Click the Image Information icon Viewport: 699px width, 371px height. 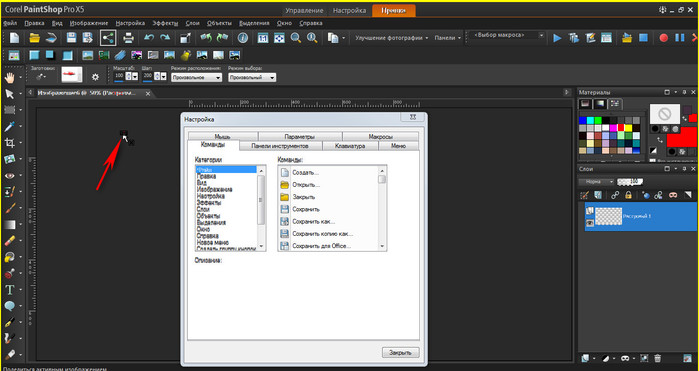(x=243, y=38)
